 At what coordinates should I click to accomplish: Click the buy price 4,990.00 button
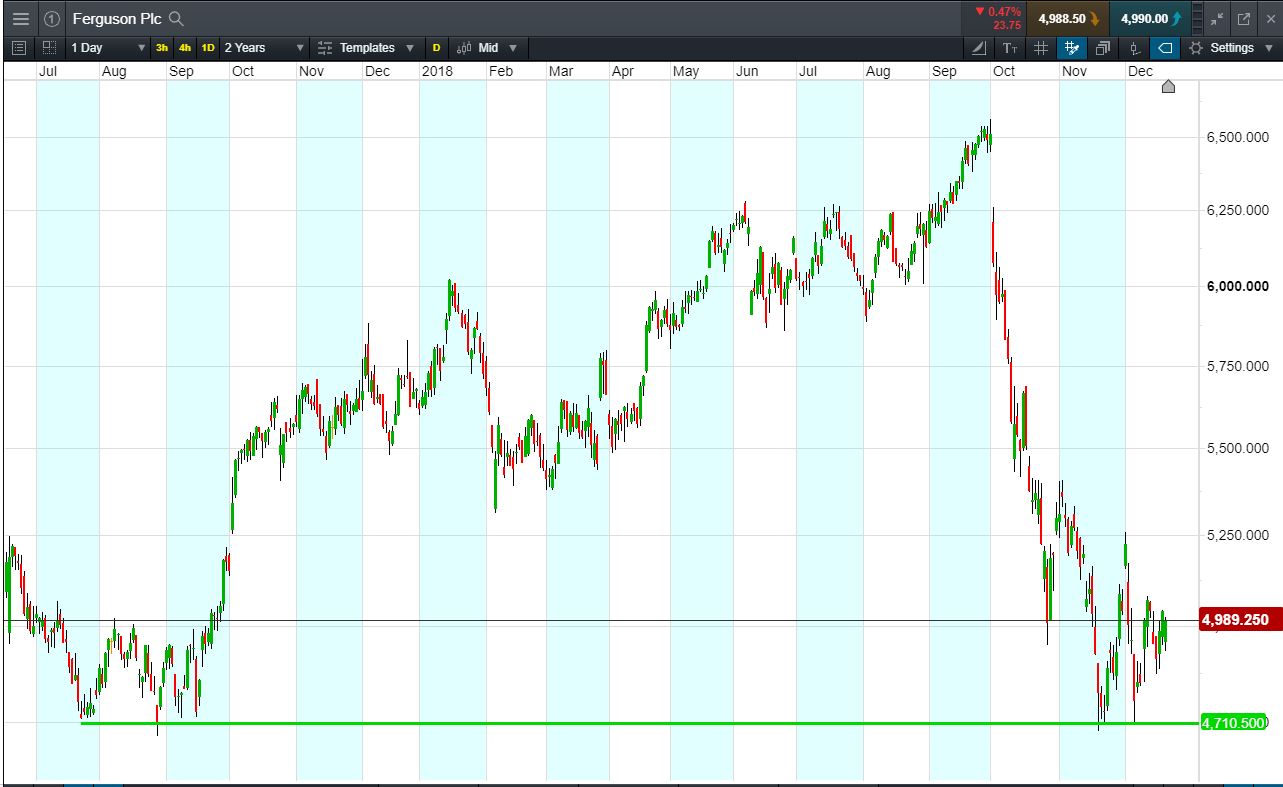[1151, 18]
